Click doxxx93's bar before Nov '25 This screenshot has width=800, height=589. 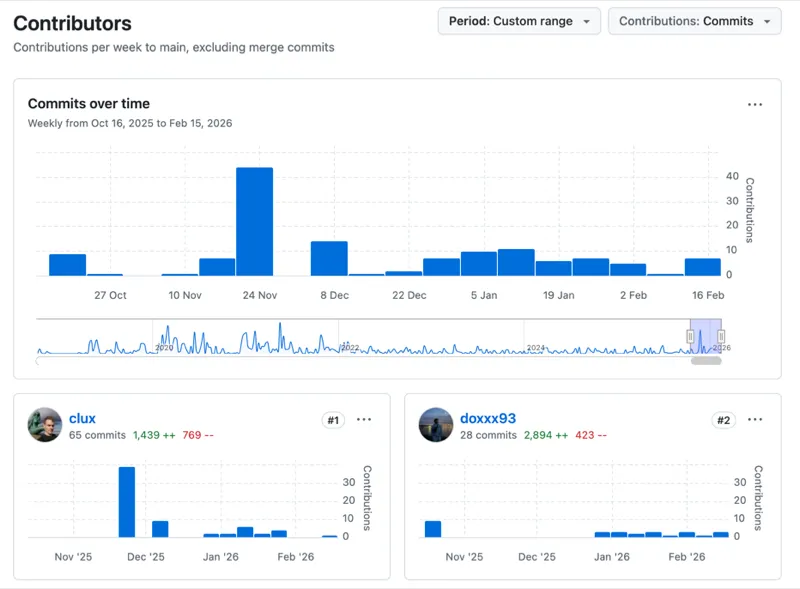pos(432,529)
